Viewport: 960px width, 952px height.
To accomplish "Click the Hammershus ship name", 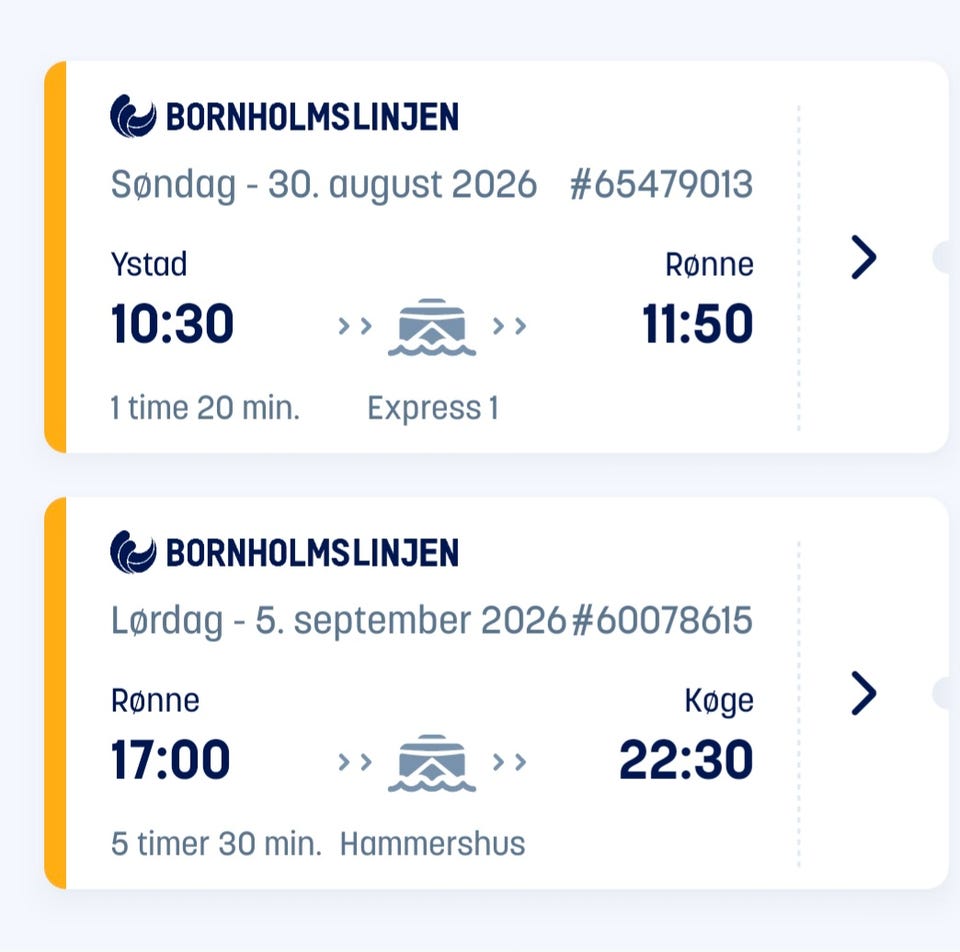I will (x=432, y=844).
